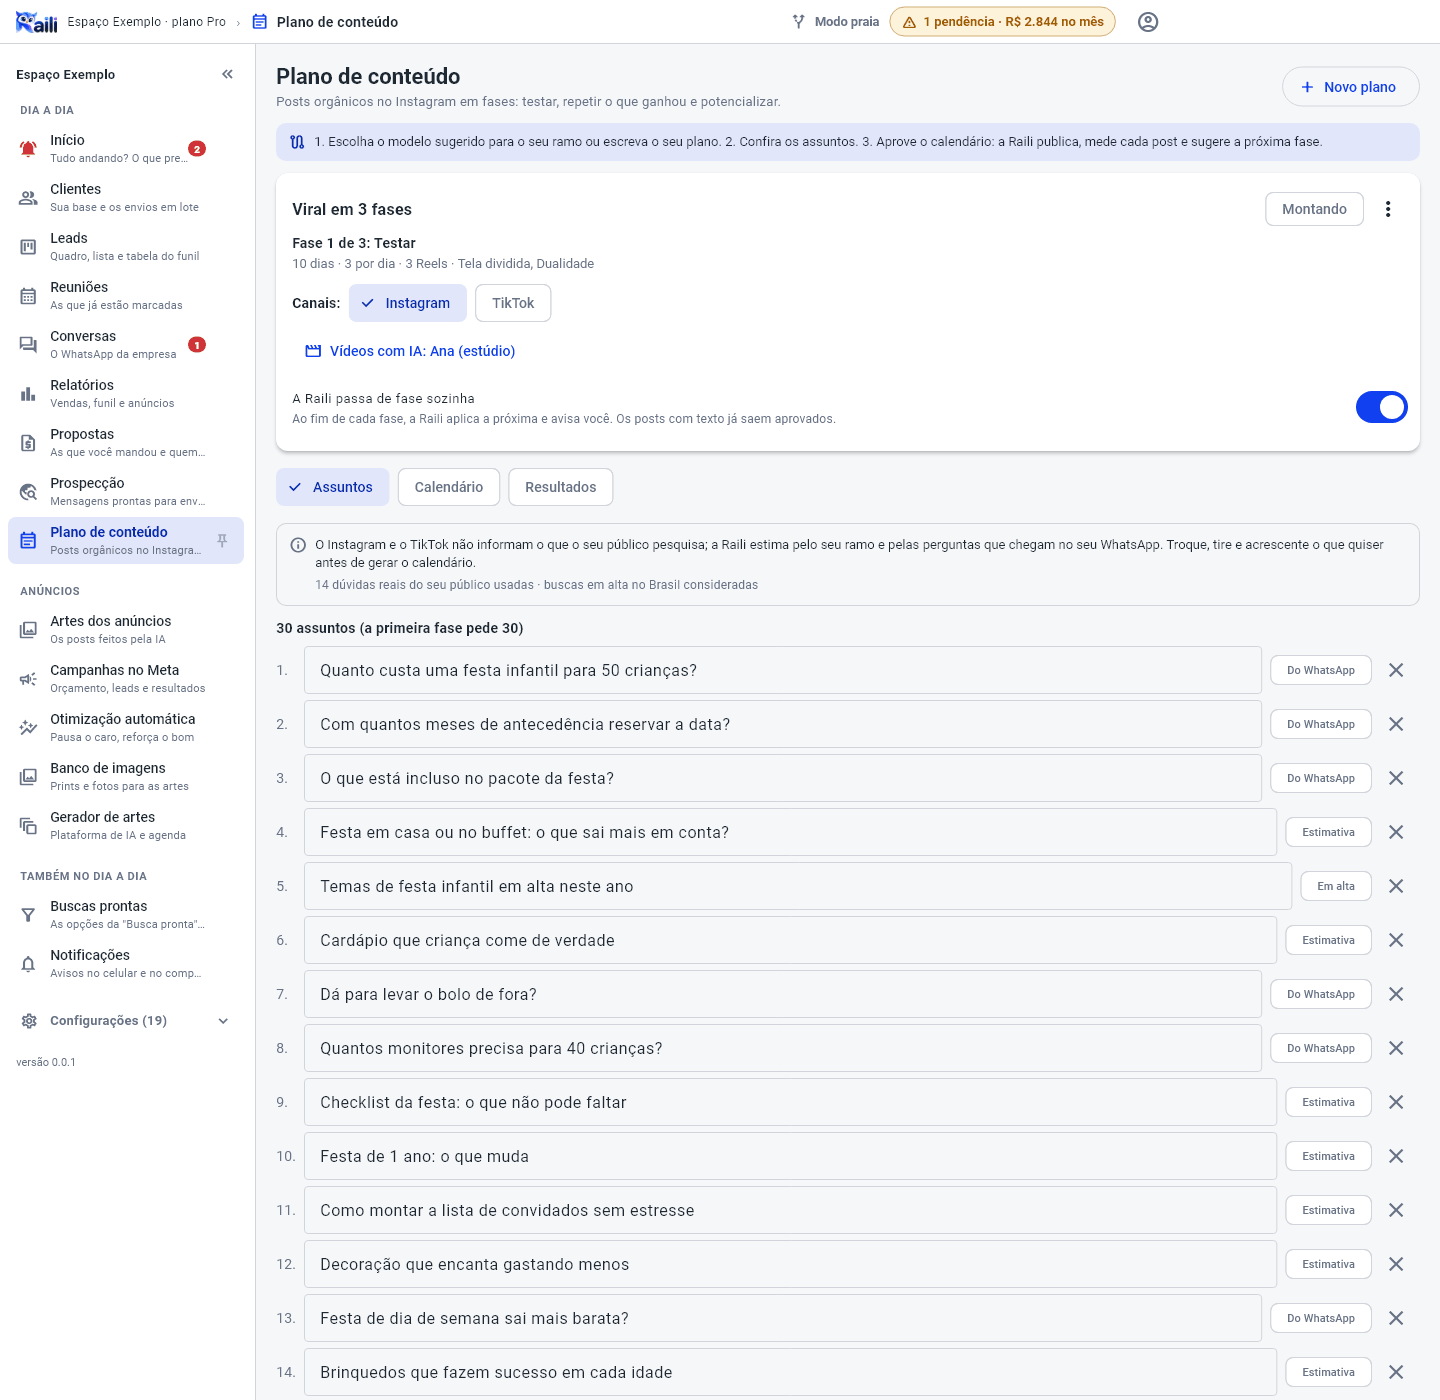Screen dimensions: 1440x1400
Task: Open the user account profile icon
Action: (x=1148, y=22)
